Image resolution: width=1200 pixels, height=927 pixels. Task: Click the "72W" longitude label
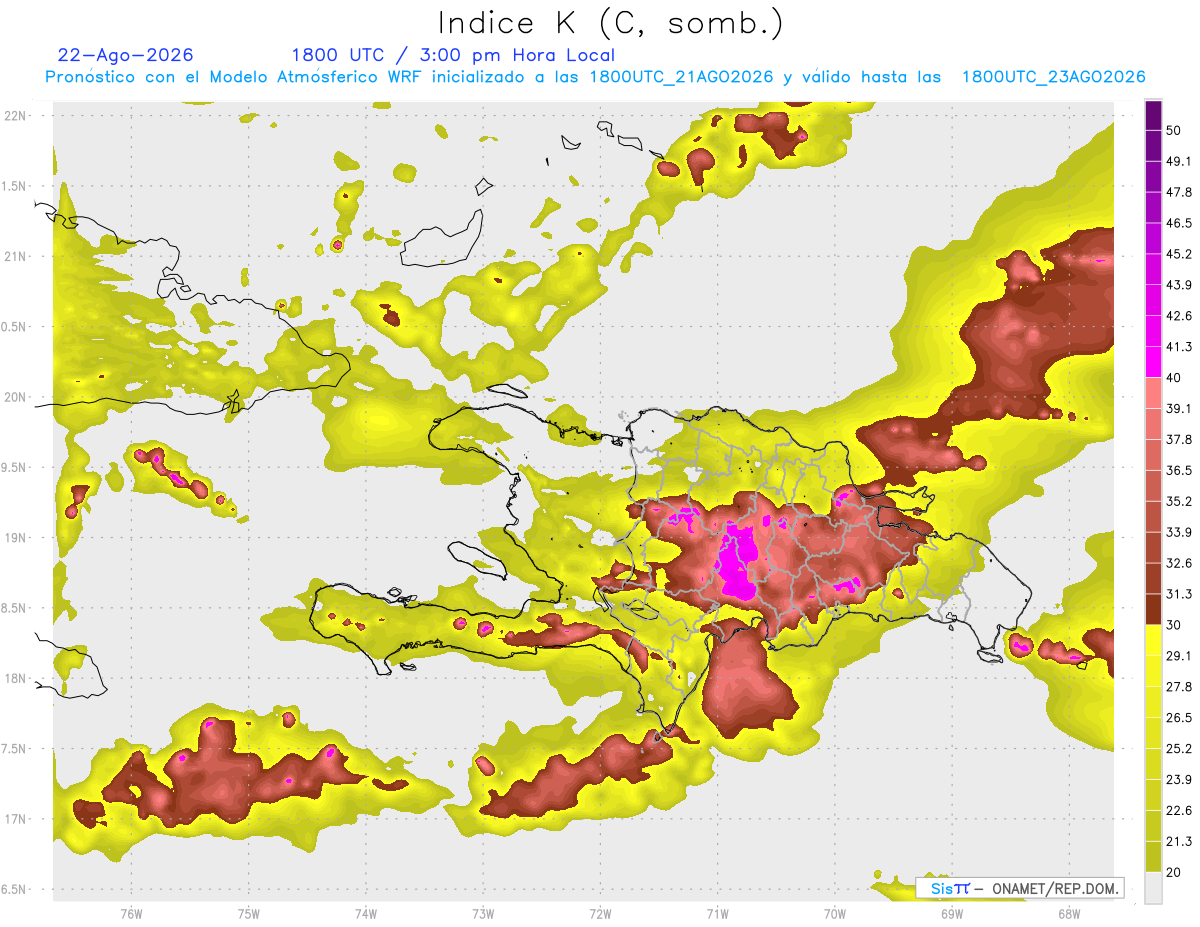tap(600, 913)
